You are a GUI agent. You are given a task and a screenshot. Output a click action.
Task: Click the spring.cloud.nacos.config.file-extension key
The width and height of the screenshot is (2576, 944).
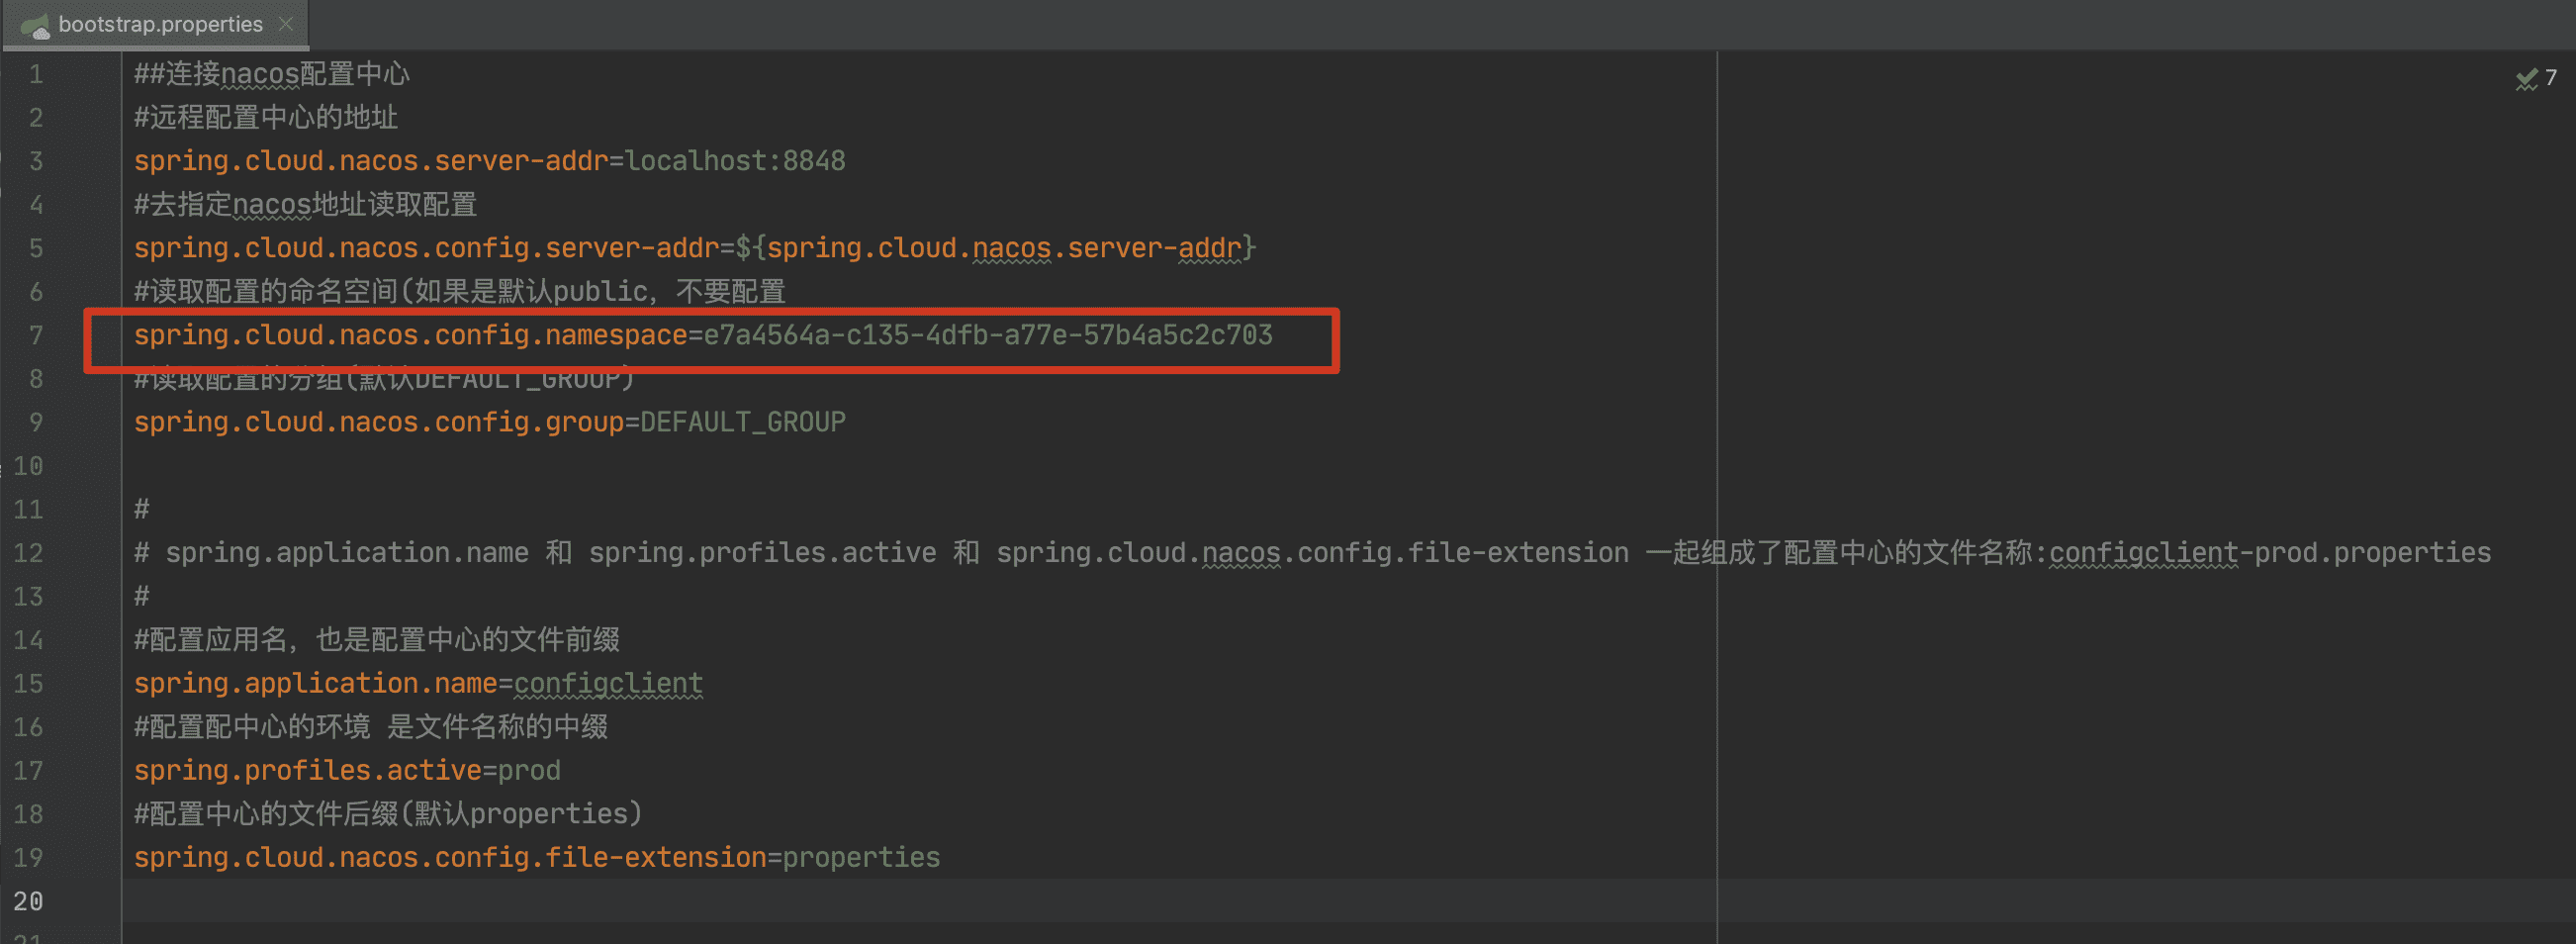coord(449,857)
